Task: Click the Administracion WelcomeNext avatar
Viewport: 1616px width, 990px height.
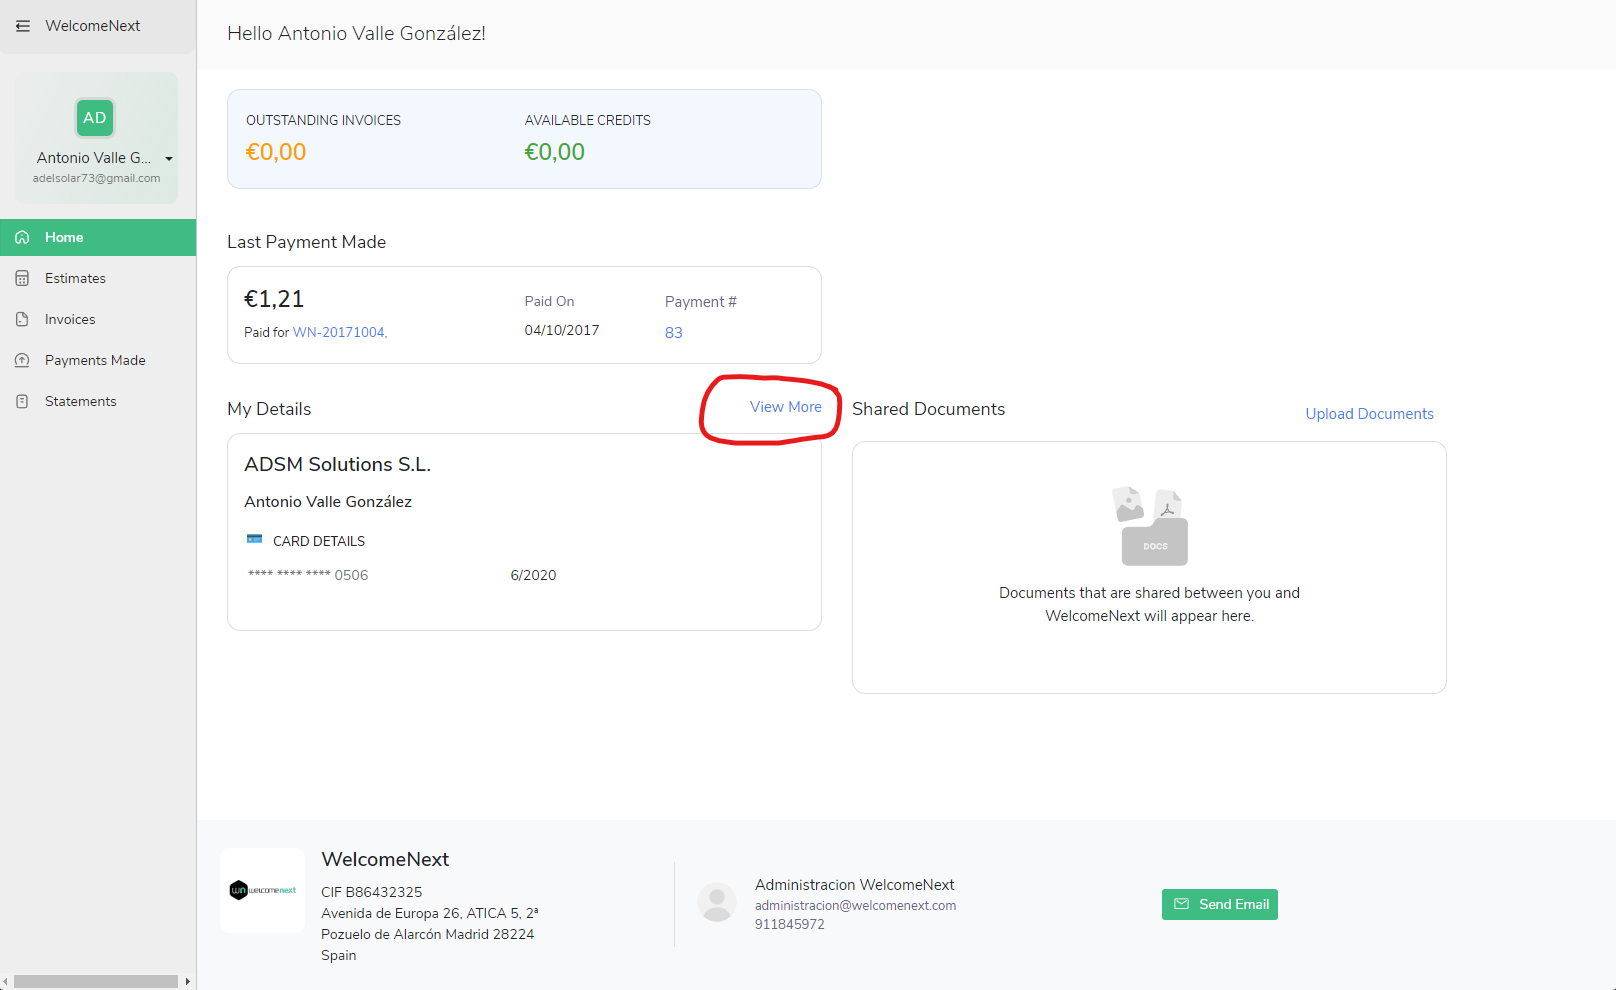Action: (717, 902)
